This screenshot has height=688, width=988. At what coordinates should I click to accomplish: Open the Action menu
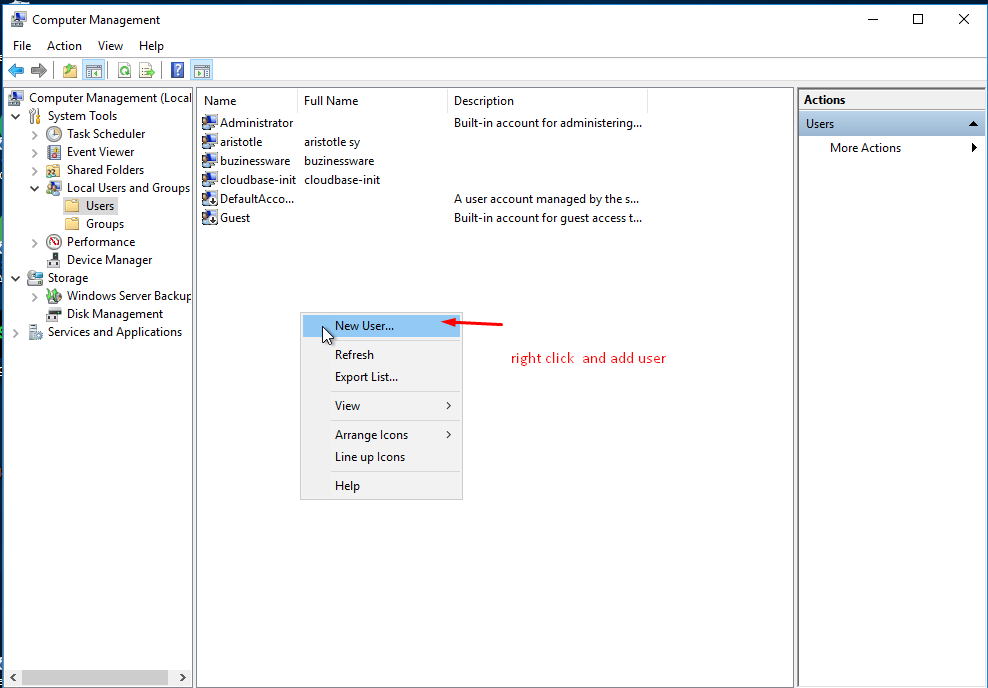[x=64, y=46]
